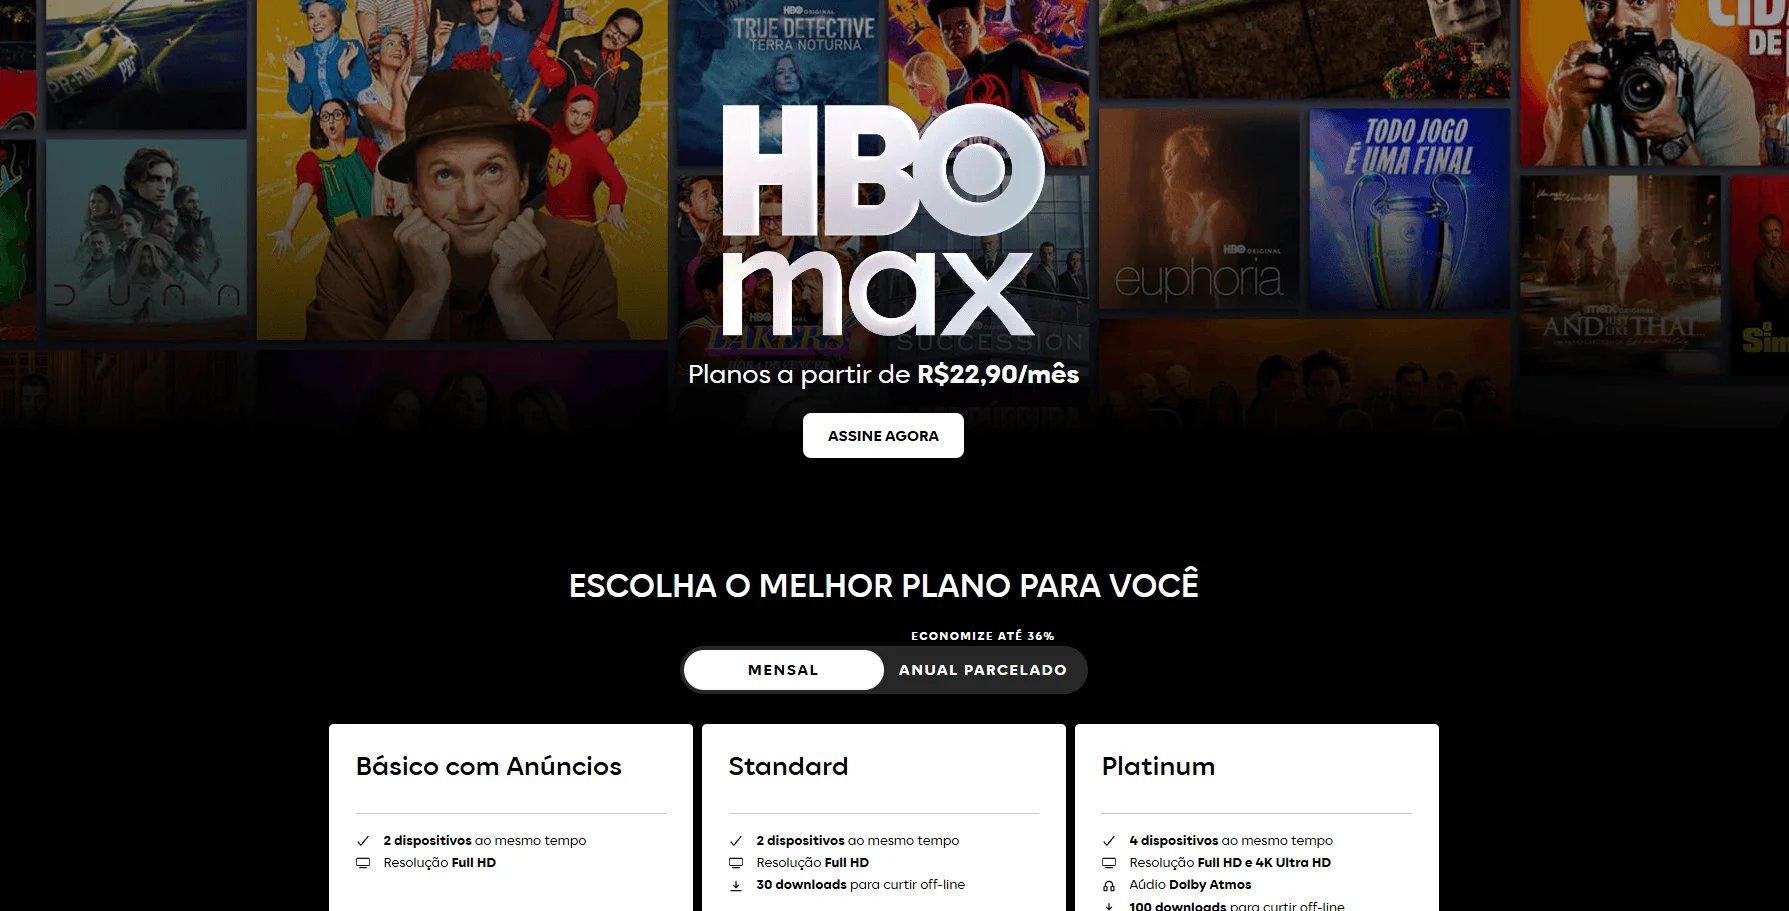Click the checkmark icon in Básico plan devices
Image resolution: width=1789 pixels, height=911 pixels.
click(x=363, y=841)
